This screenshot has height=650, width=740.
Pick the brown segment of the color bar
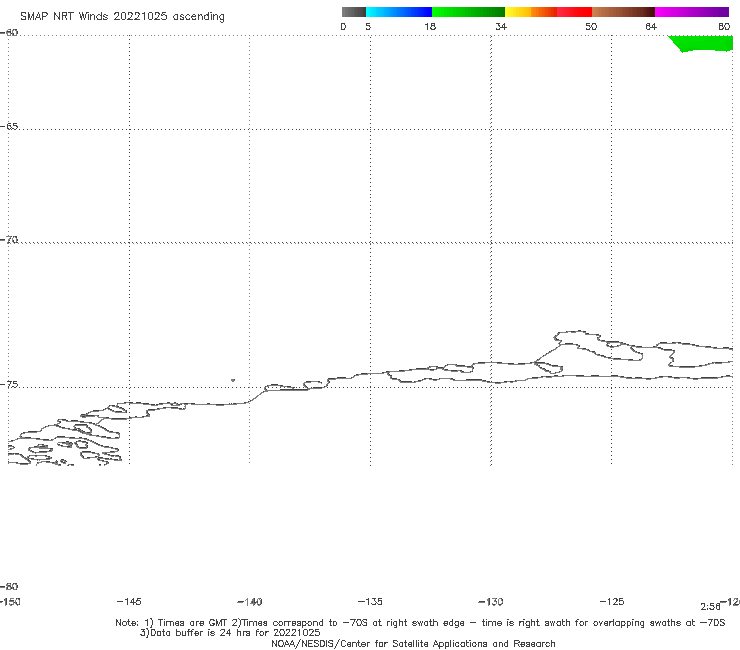click(x=623, y=12)
